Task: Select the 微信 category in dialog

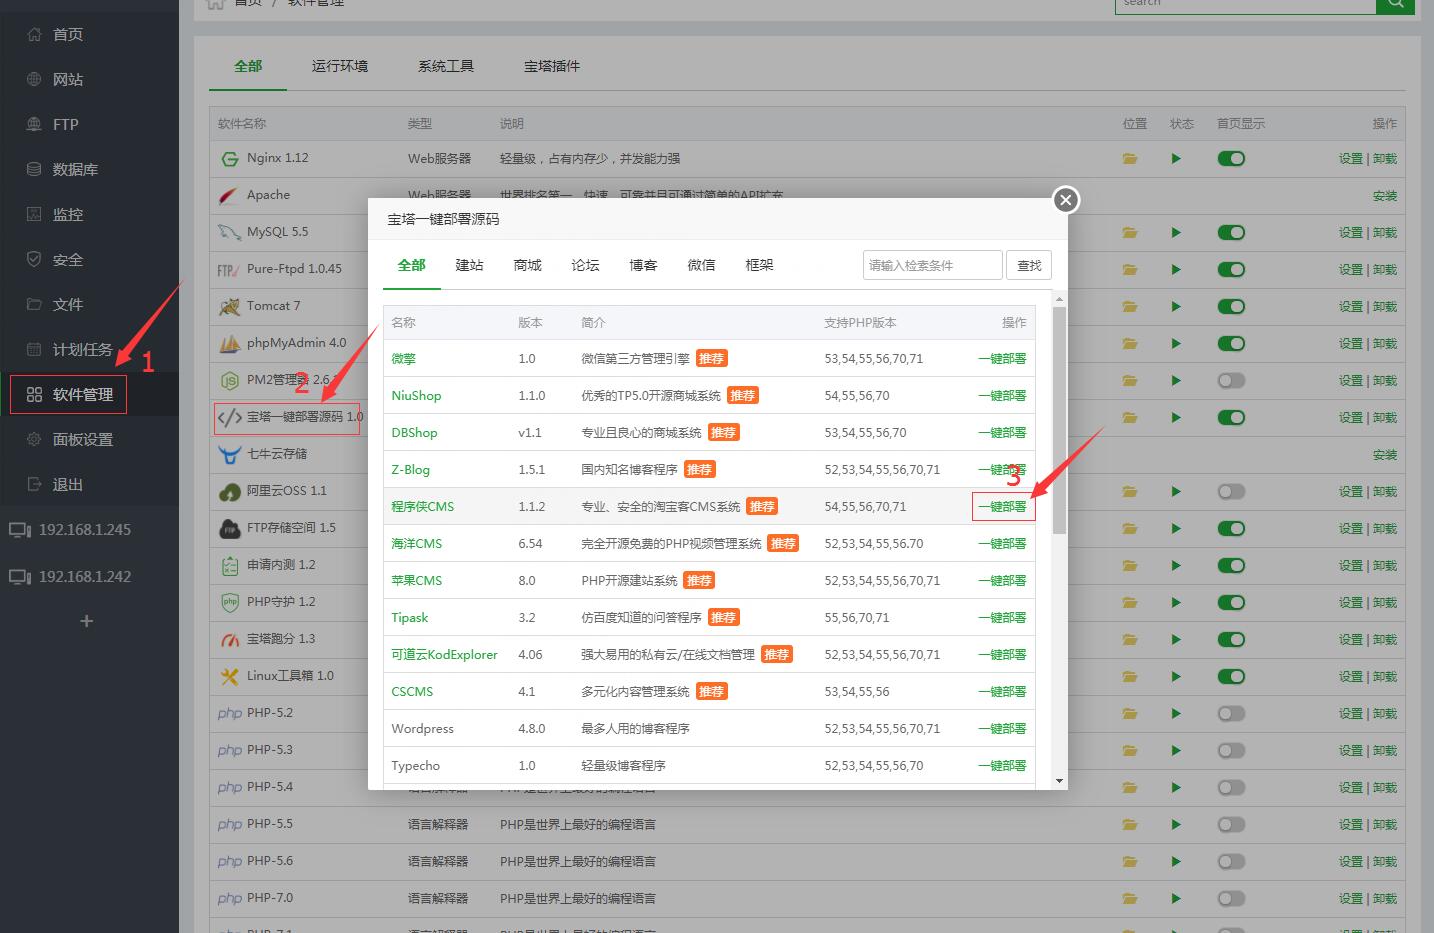Action: pos(701,265)
